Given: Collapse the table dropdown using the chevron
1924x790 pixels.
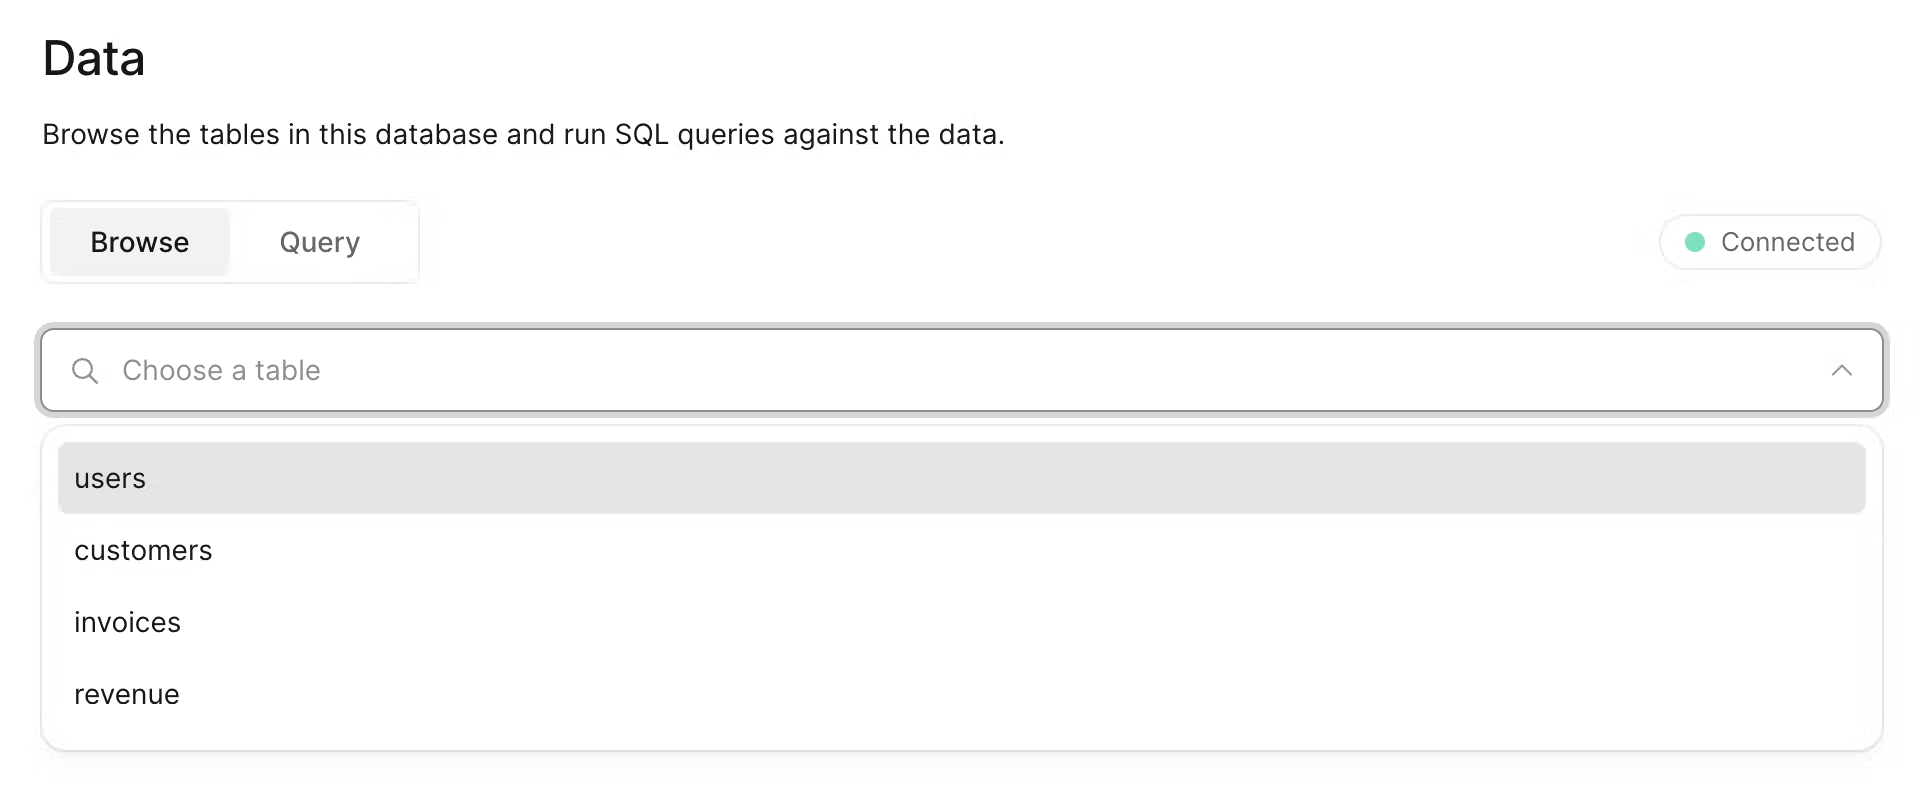Looking at the screenshot, I should [x=1843, y=370].
